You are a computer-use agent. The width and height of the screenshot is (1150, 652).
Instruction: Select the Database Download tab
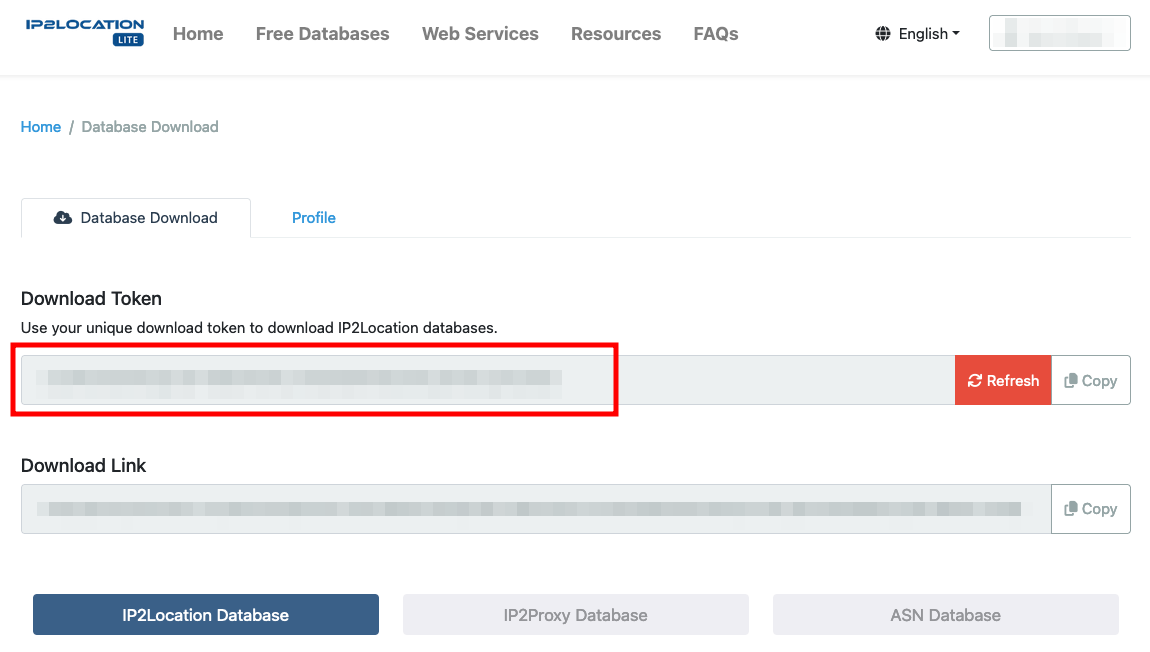[135, 217]
